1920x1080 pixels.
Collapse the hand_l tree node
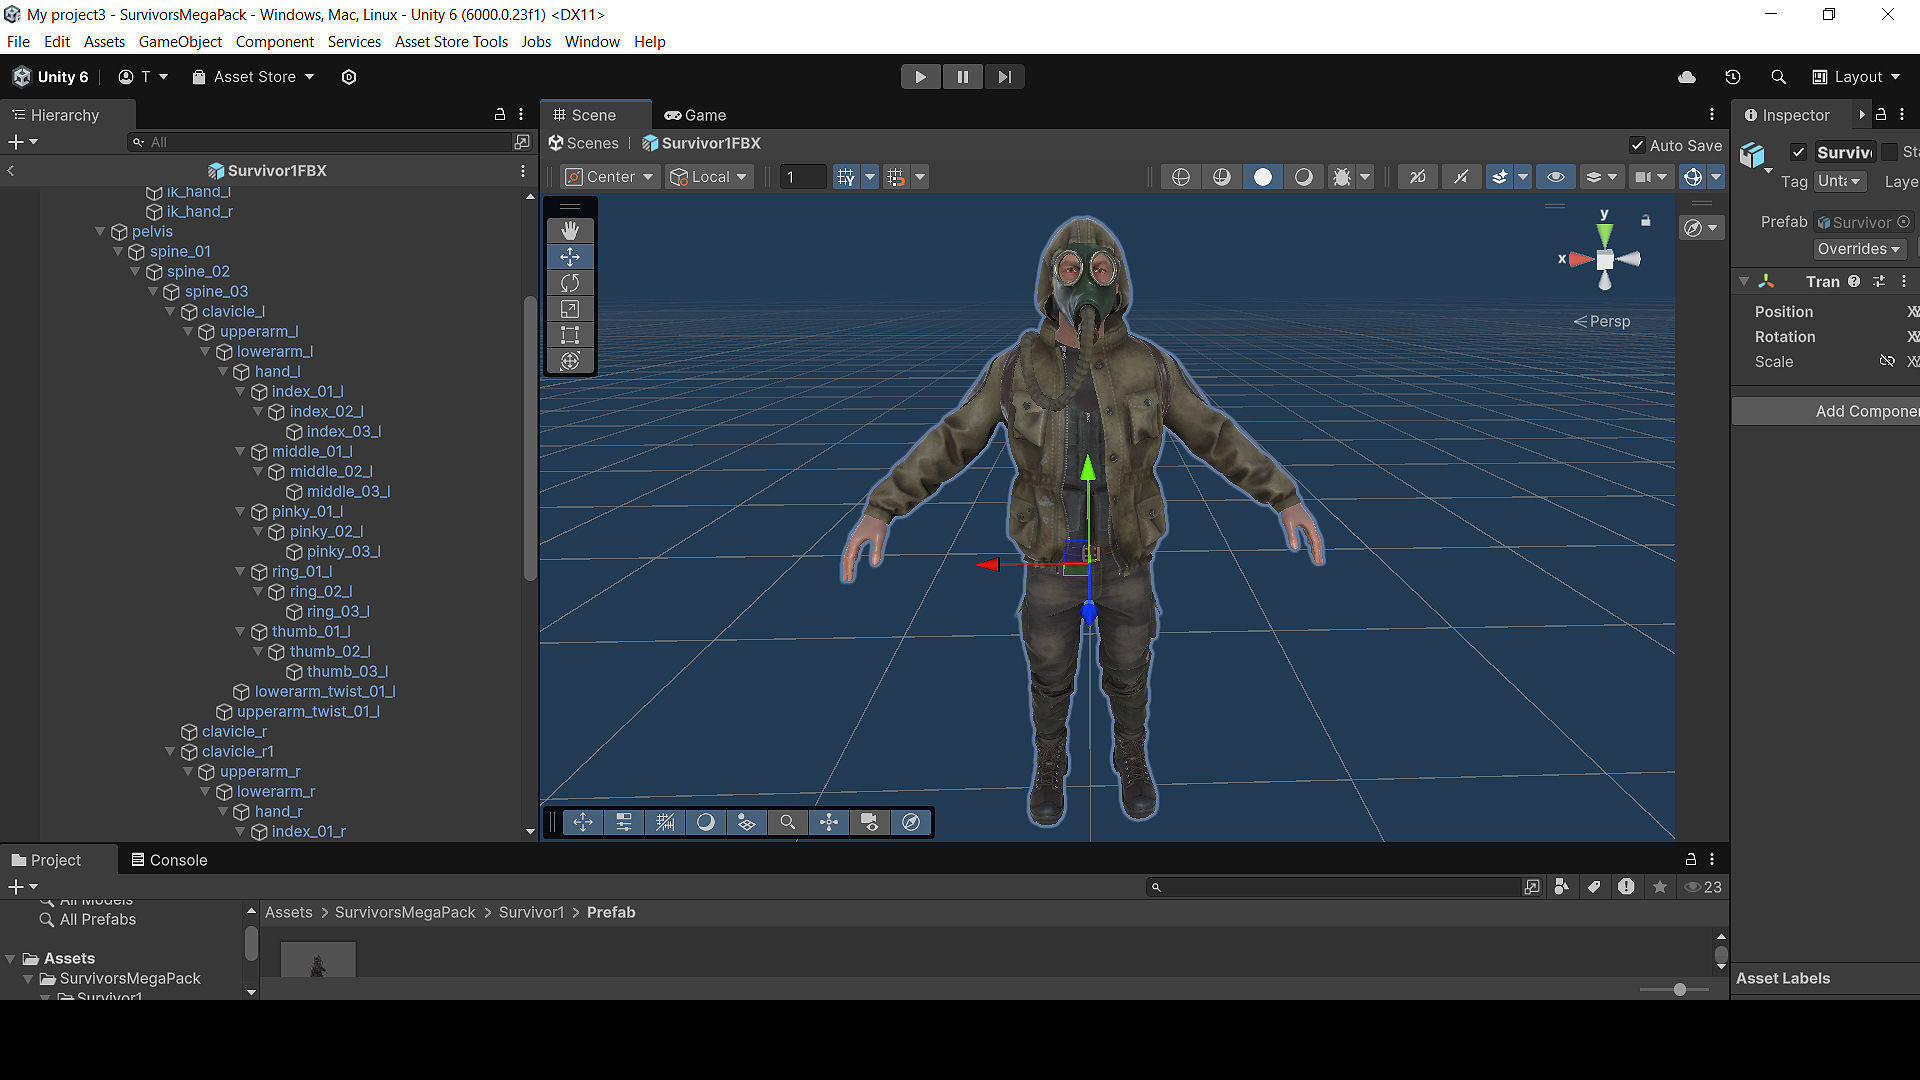223,371
